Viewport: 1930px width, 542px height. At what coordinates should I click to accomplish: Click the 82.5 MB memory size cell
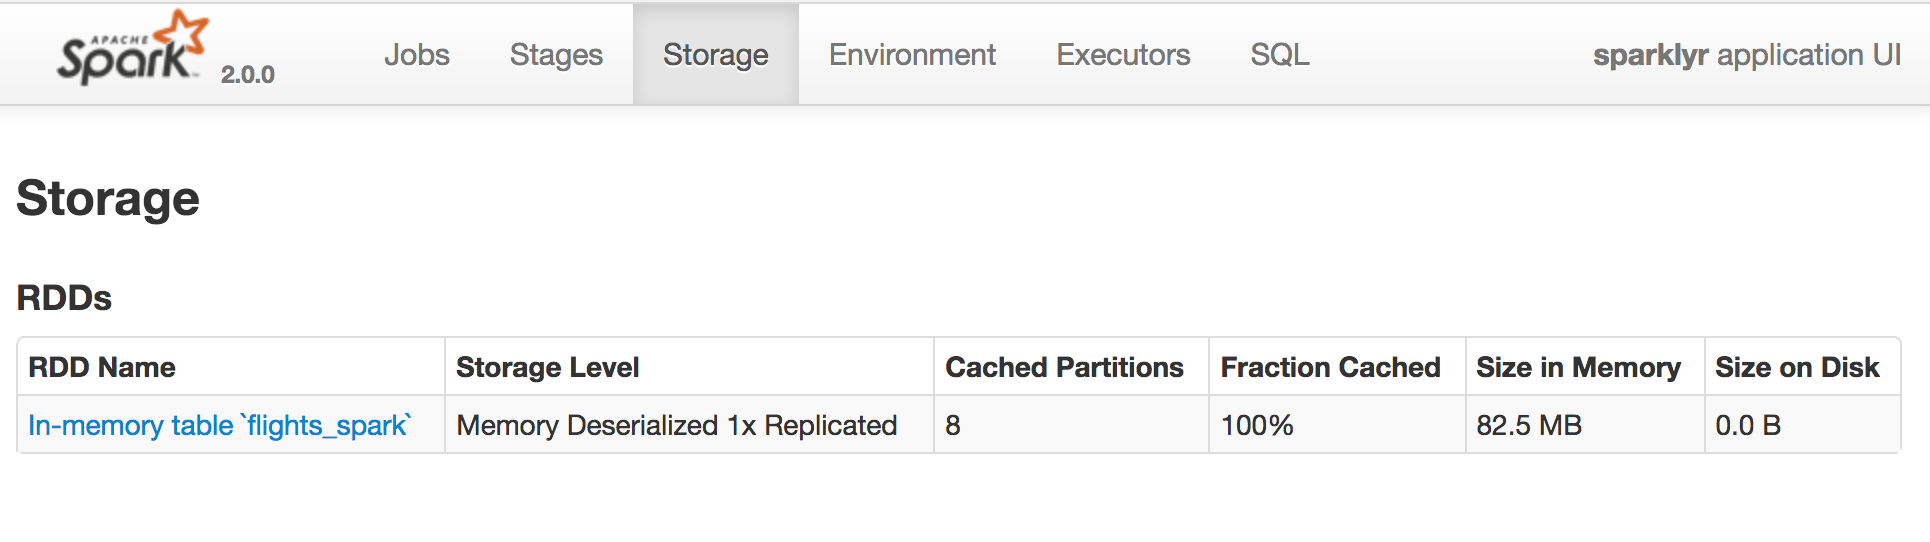pos(1529,426)
